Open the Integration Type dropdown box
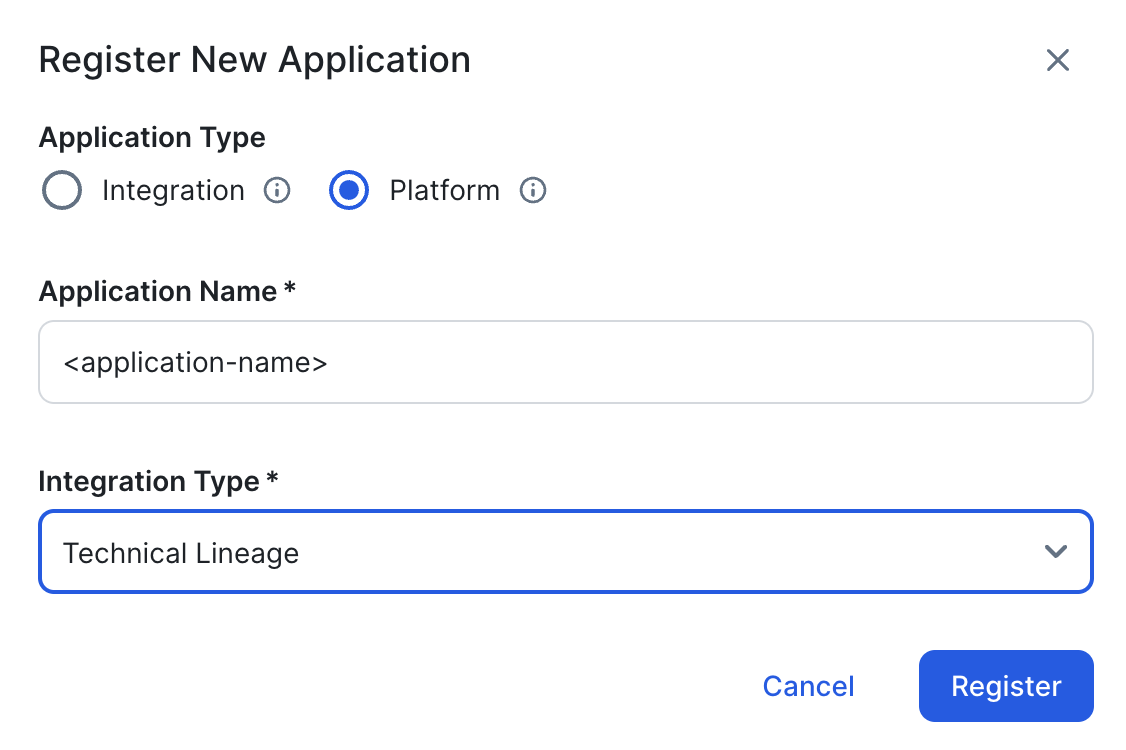The width and height of the screenshot is (1126, 750). click(x=565, y=552)
